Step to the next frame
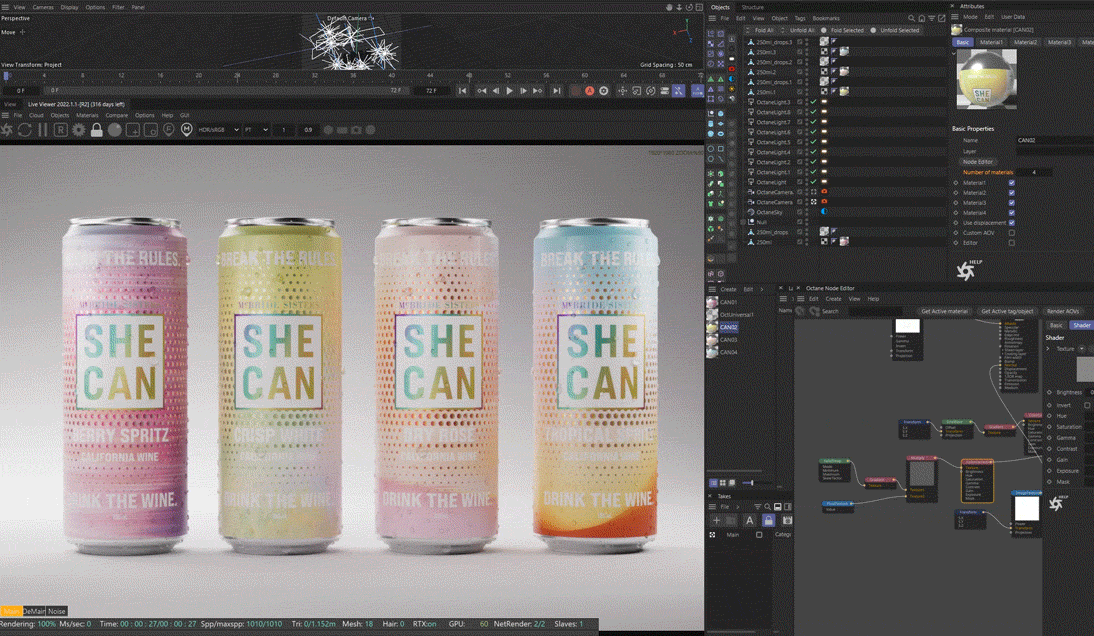 tap(523, 91)
